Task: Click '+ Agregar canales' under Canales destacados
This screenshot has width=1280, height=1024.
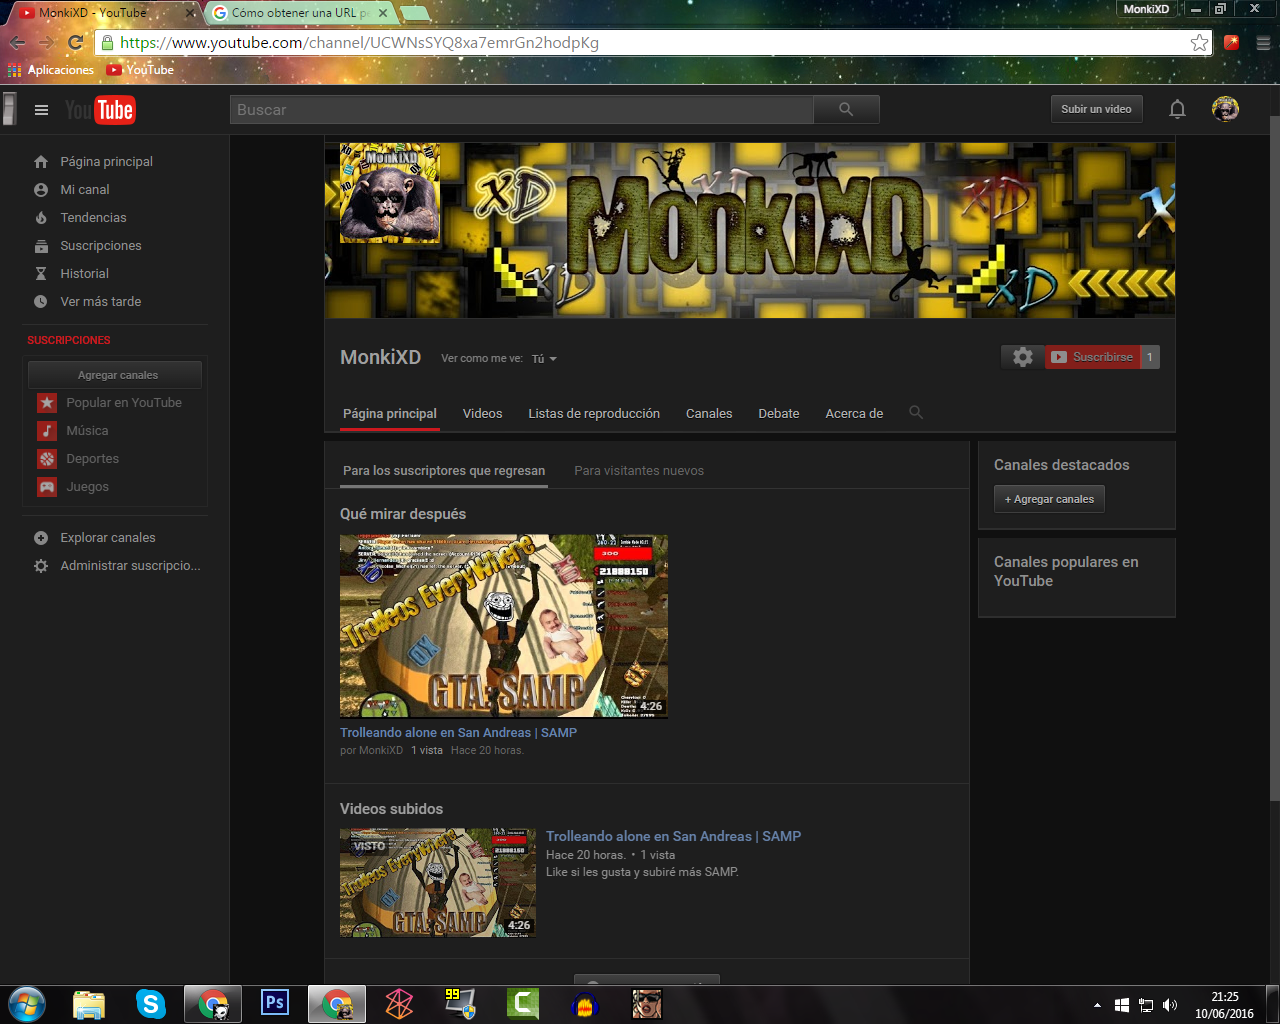Action: pos(1049,499)
